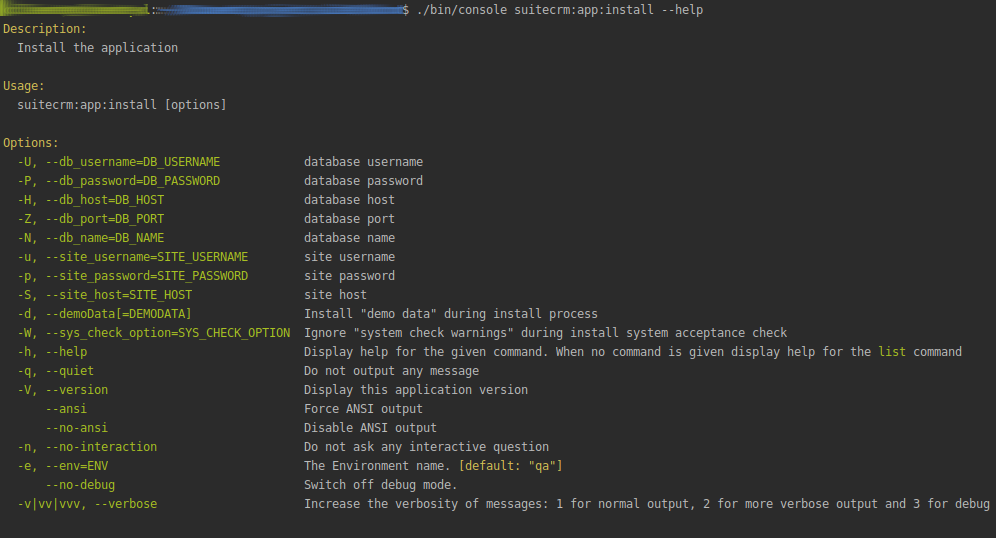Click option '-q, --quiet'
Image resolution: width=996 pixels, height=538 pixels.
coord(55,372)
